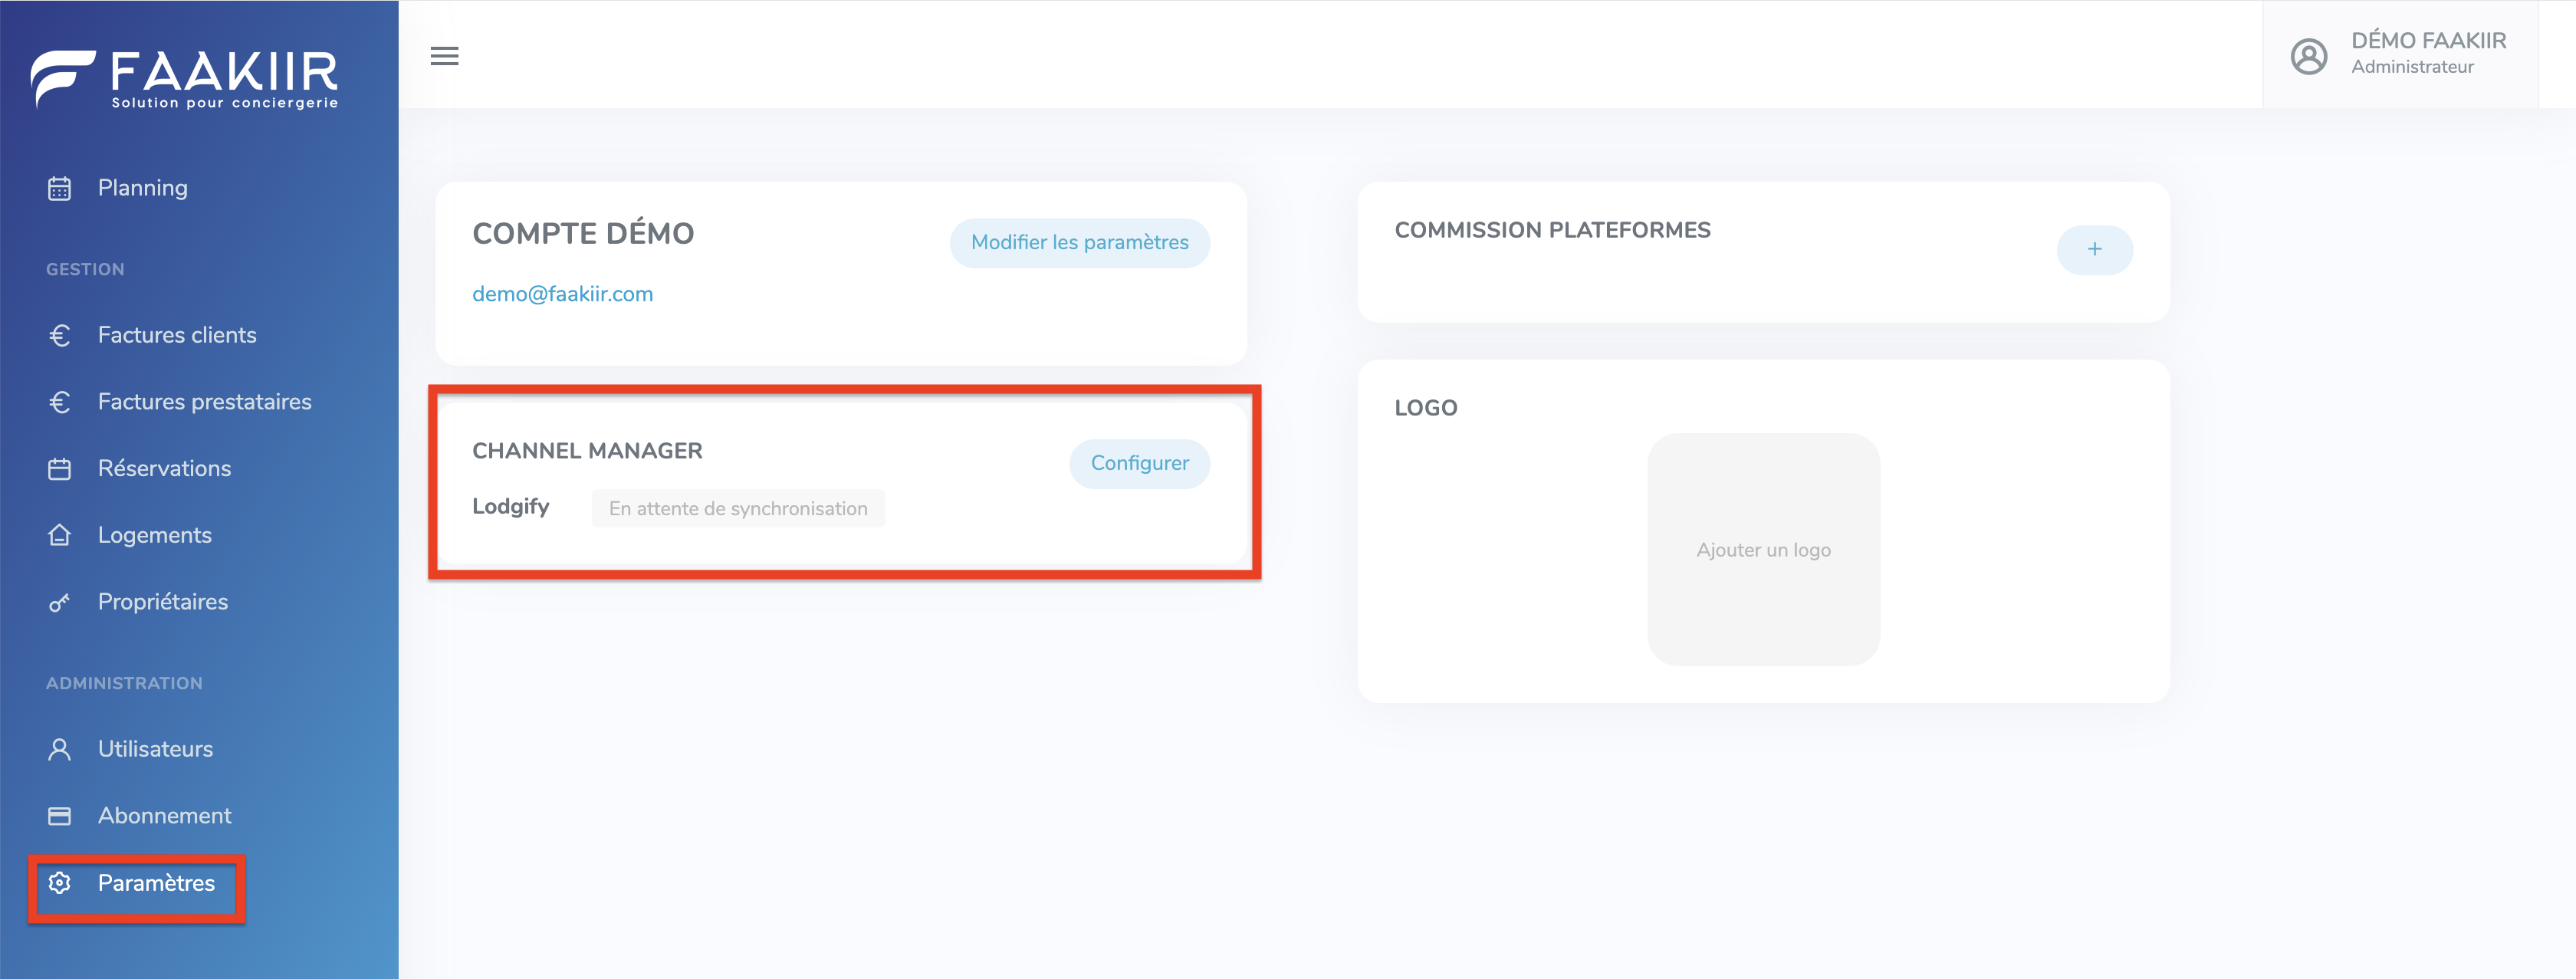Click the Paramètres gear icon

(x=59, y=883)
